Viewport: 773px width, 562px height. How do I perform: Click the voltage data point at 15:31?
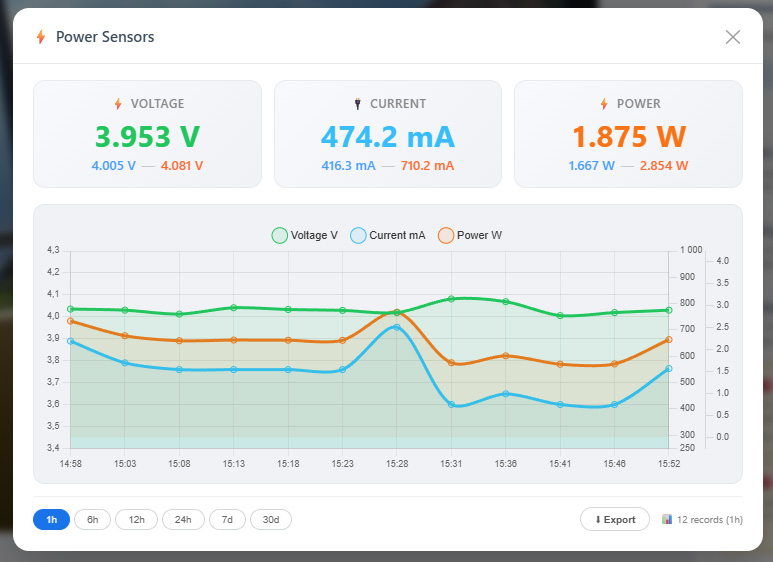point(451,299)
